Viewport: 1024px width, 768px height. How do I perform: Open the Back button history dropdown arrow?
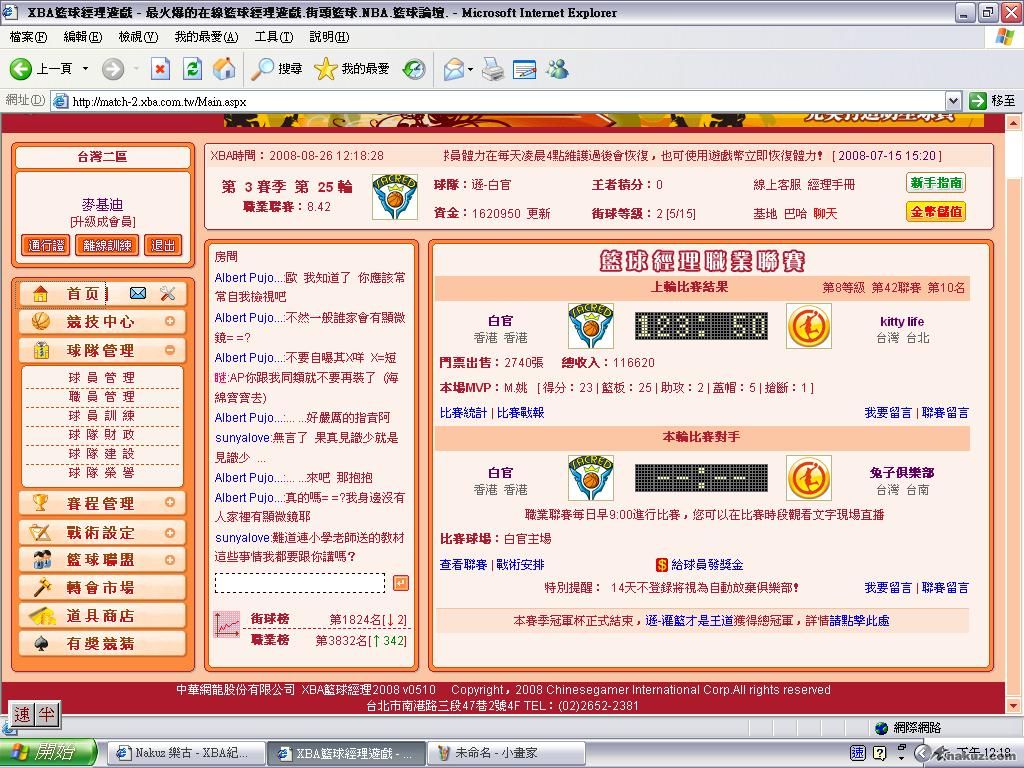coord(85,69)
